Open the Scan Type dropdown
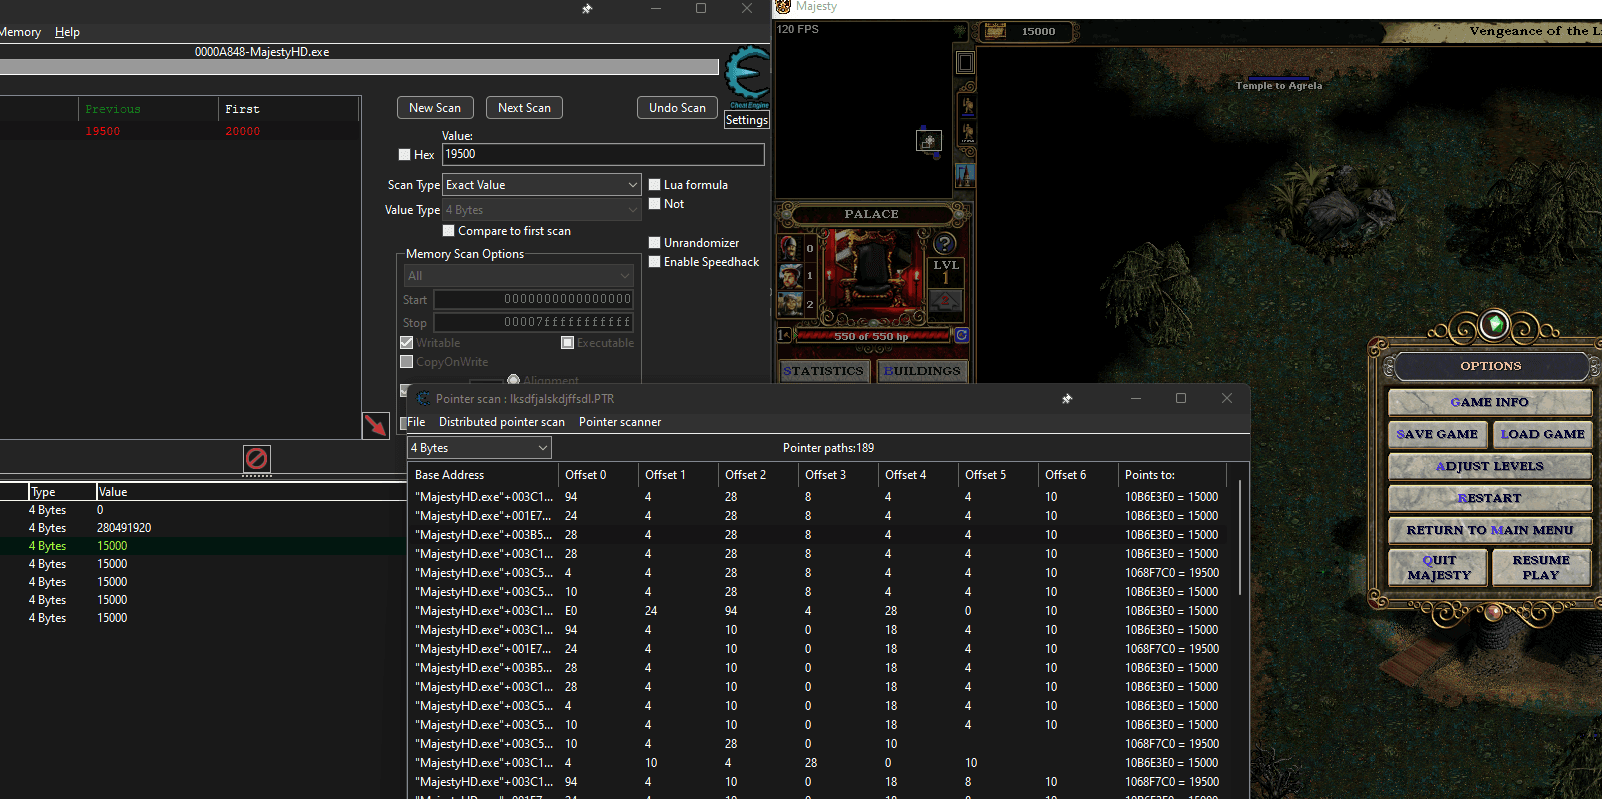1602x799 pixels. (x=541, y=185)
